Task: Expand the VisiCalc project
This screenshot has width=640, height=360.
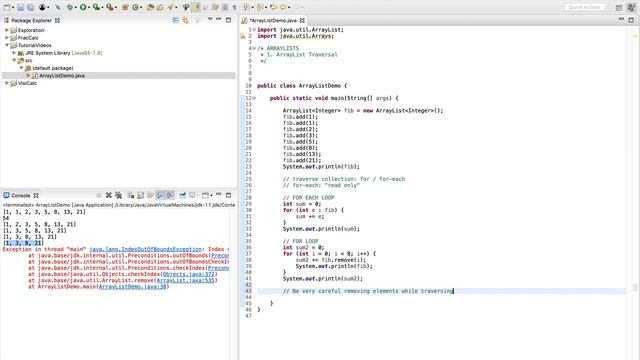Action: 7,83
